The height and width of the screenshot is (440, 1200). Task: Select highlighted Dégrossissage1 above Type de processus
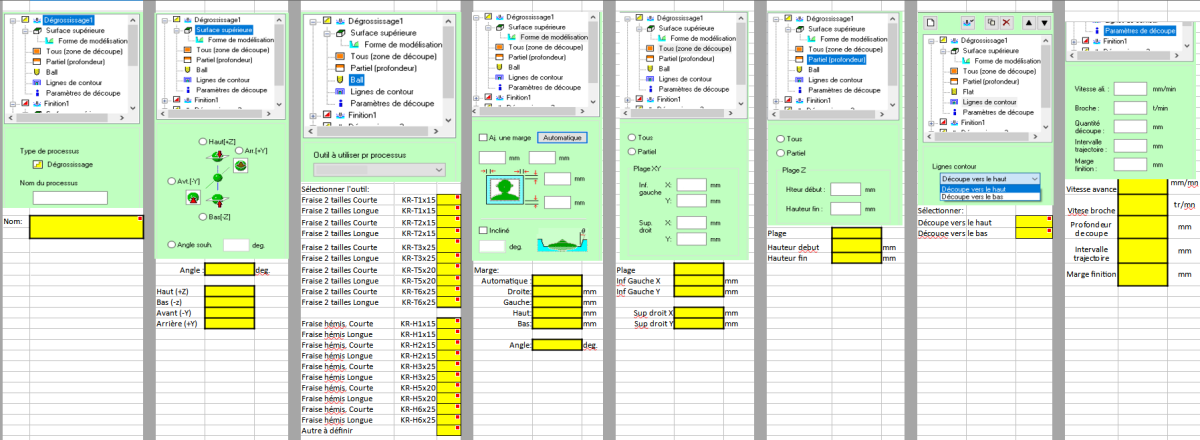(x=67, y=20)
